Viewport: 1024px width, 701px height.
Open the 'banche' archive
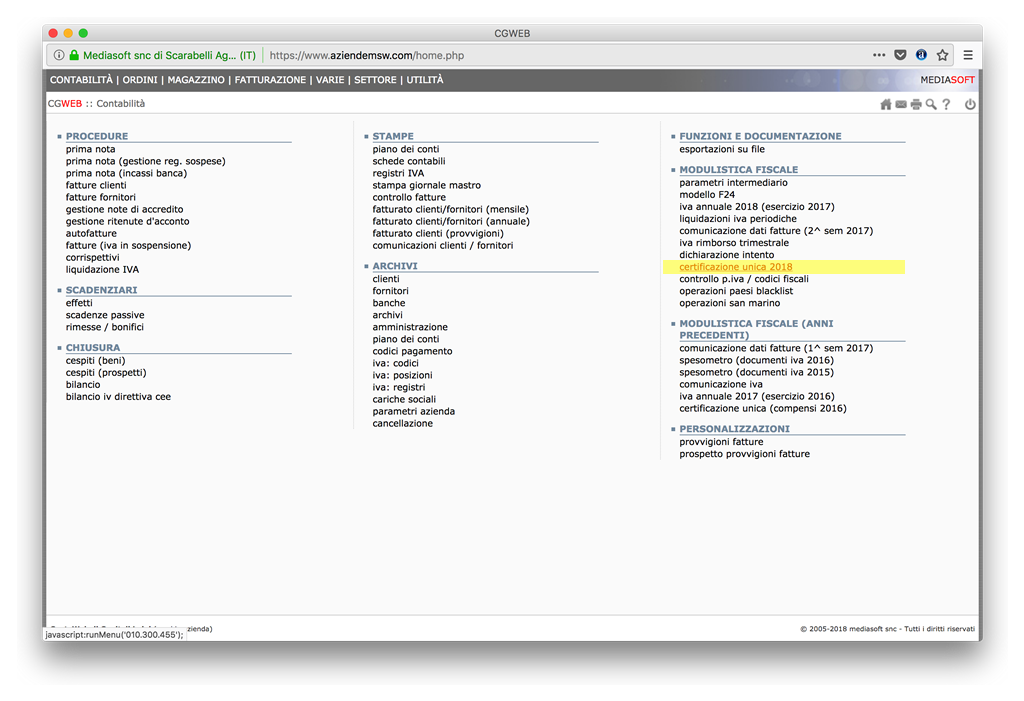(389, 303)
